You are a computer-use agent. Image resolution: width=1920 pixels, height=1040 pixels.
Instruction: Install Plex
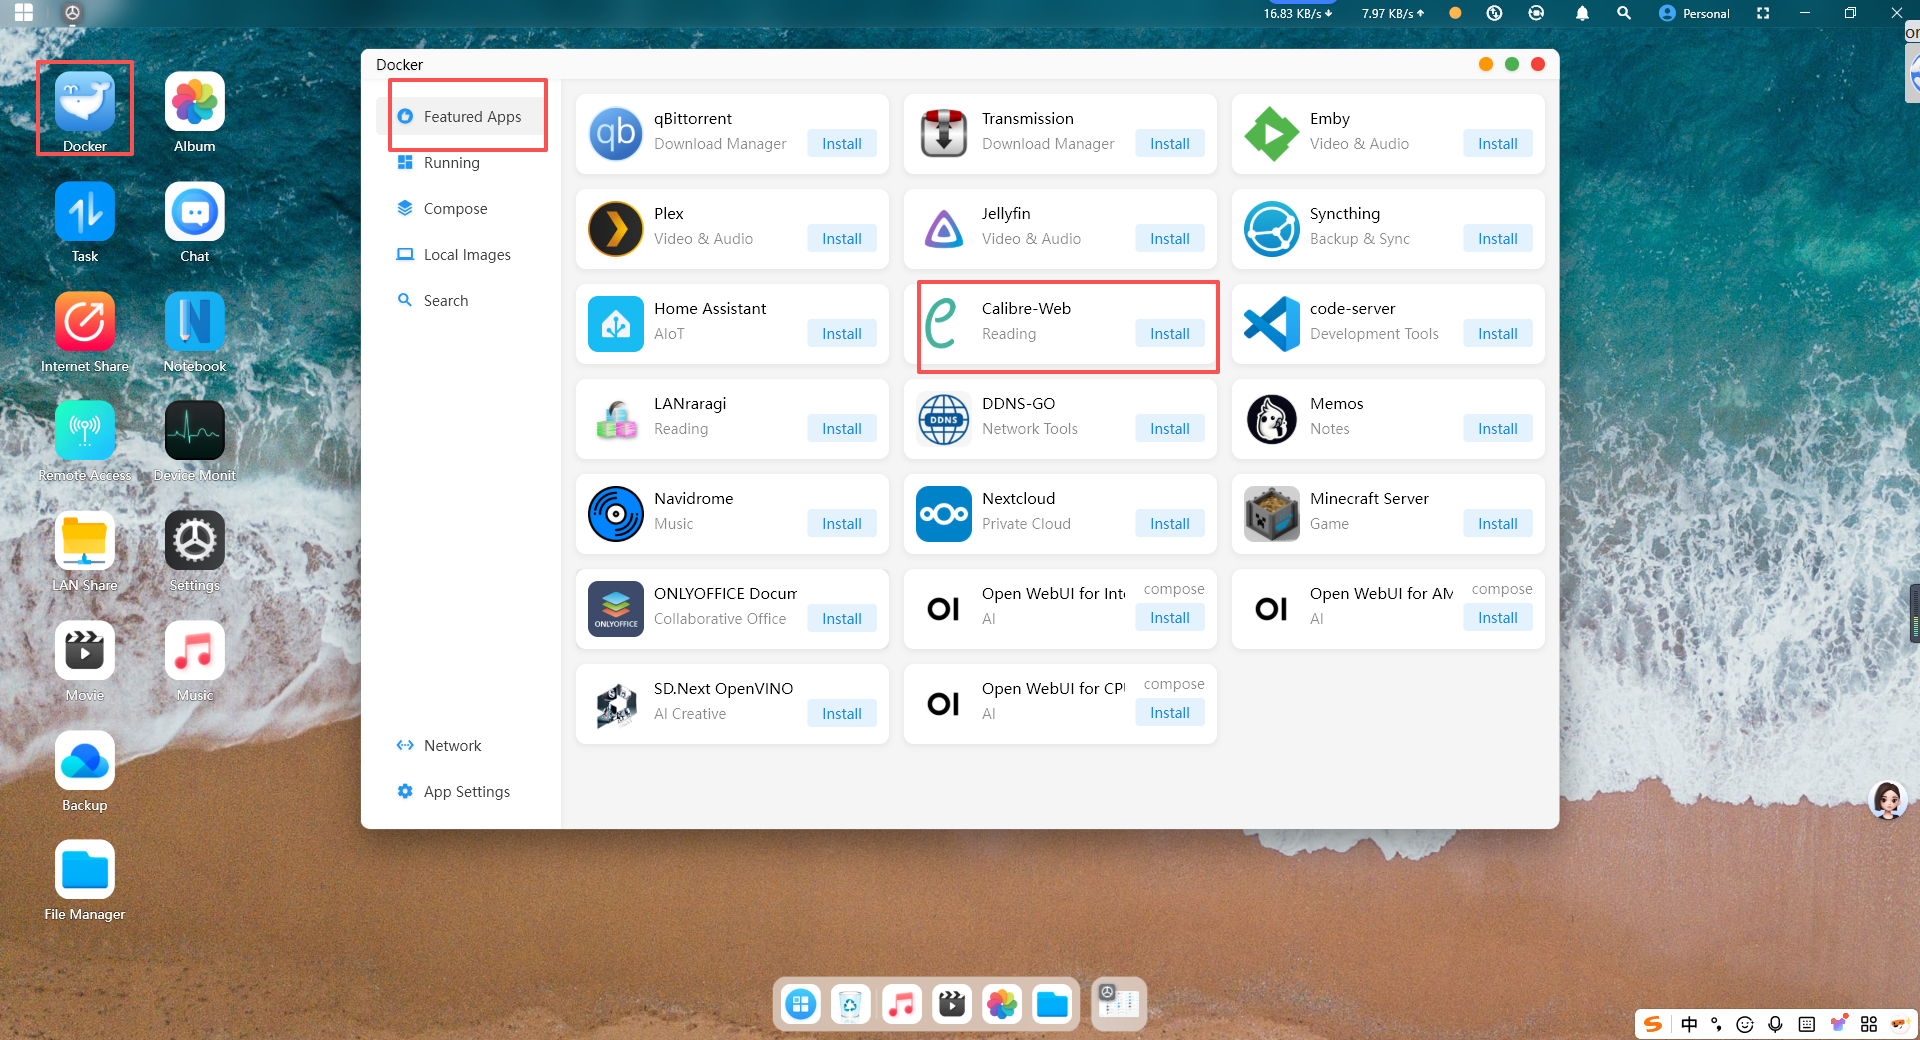(842, 239)
